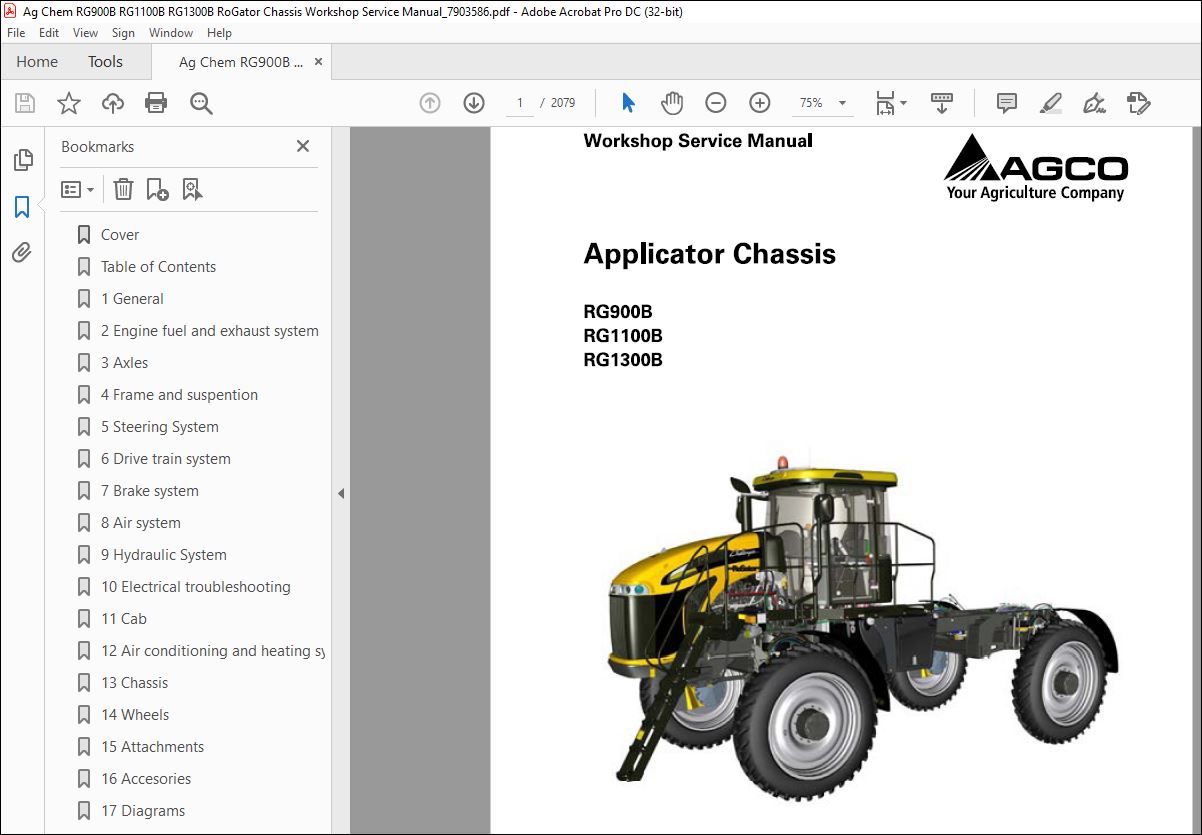The width and height of the screenshot is (1202, 835).
Task: Open the File menu
Action: click(x=16, y=33)
